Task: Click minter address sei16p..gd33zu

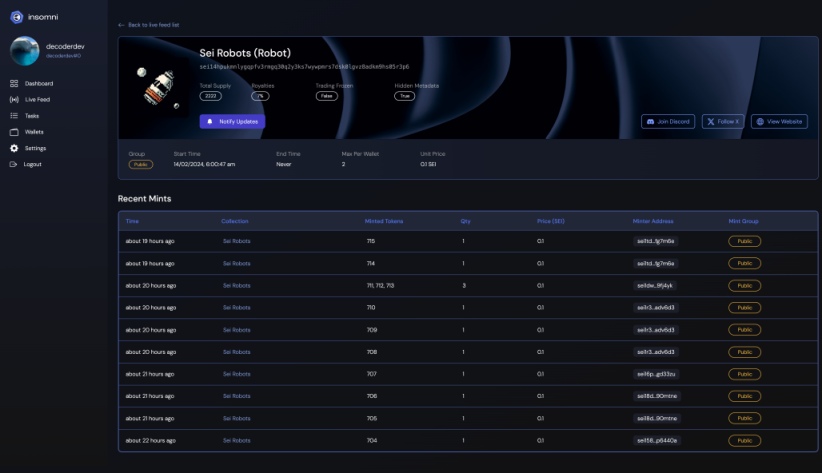Action: pyautogui.click(x=656, y=374)
